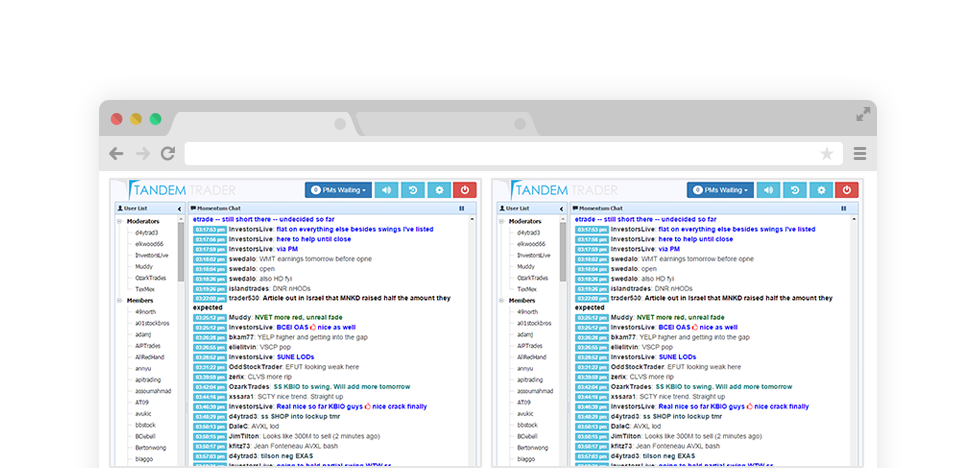Image resolution: width=965 pixels, height=468 pixels.
Task: Select member Bertonwong in right user list
Action: (x=532, y=448)
